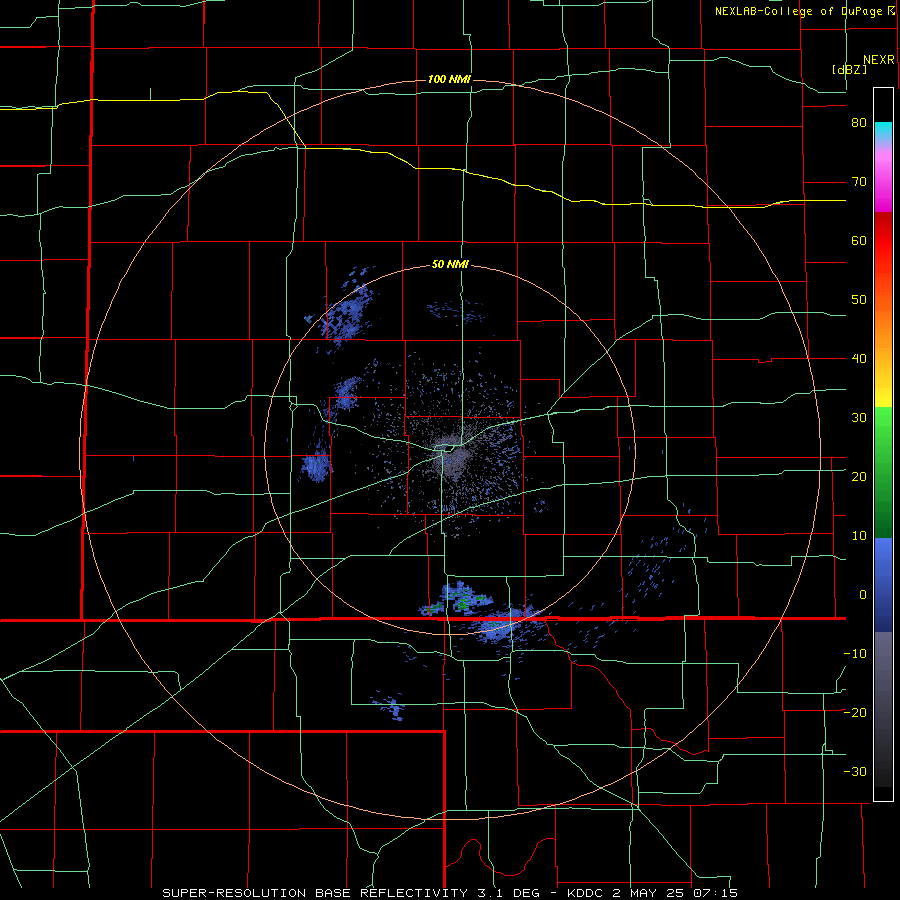Screen dimensions: 900x900
Task: Click the blue section of the reflectivity color bar
Action: [883, 585]
